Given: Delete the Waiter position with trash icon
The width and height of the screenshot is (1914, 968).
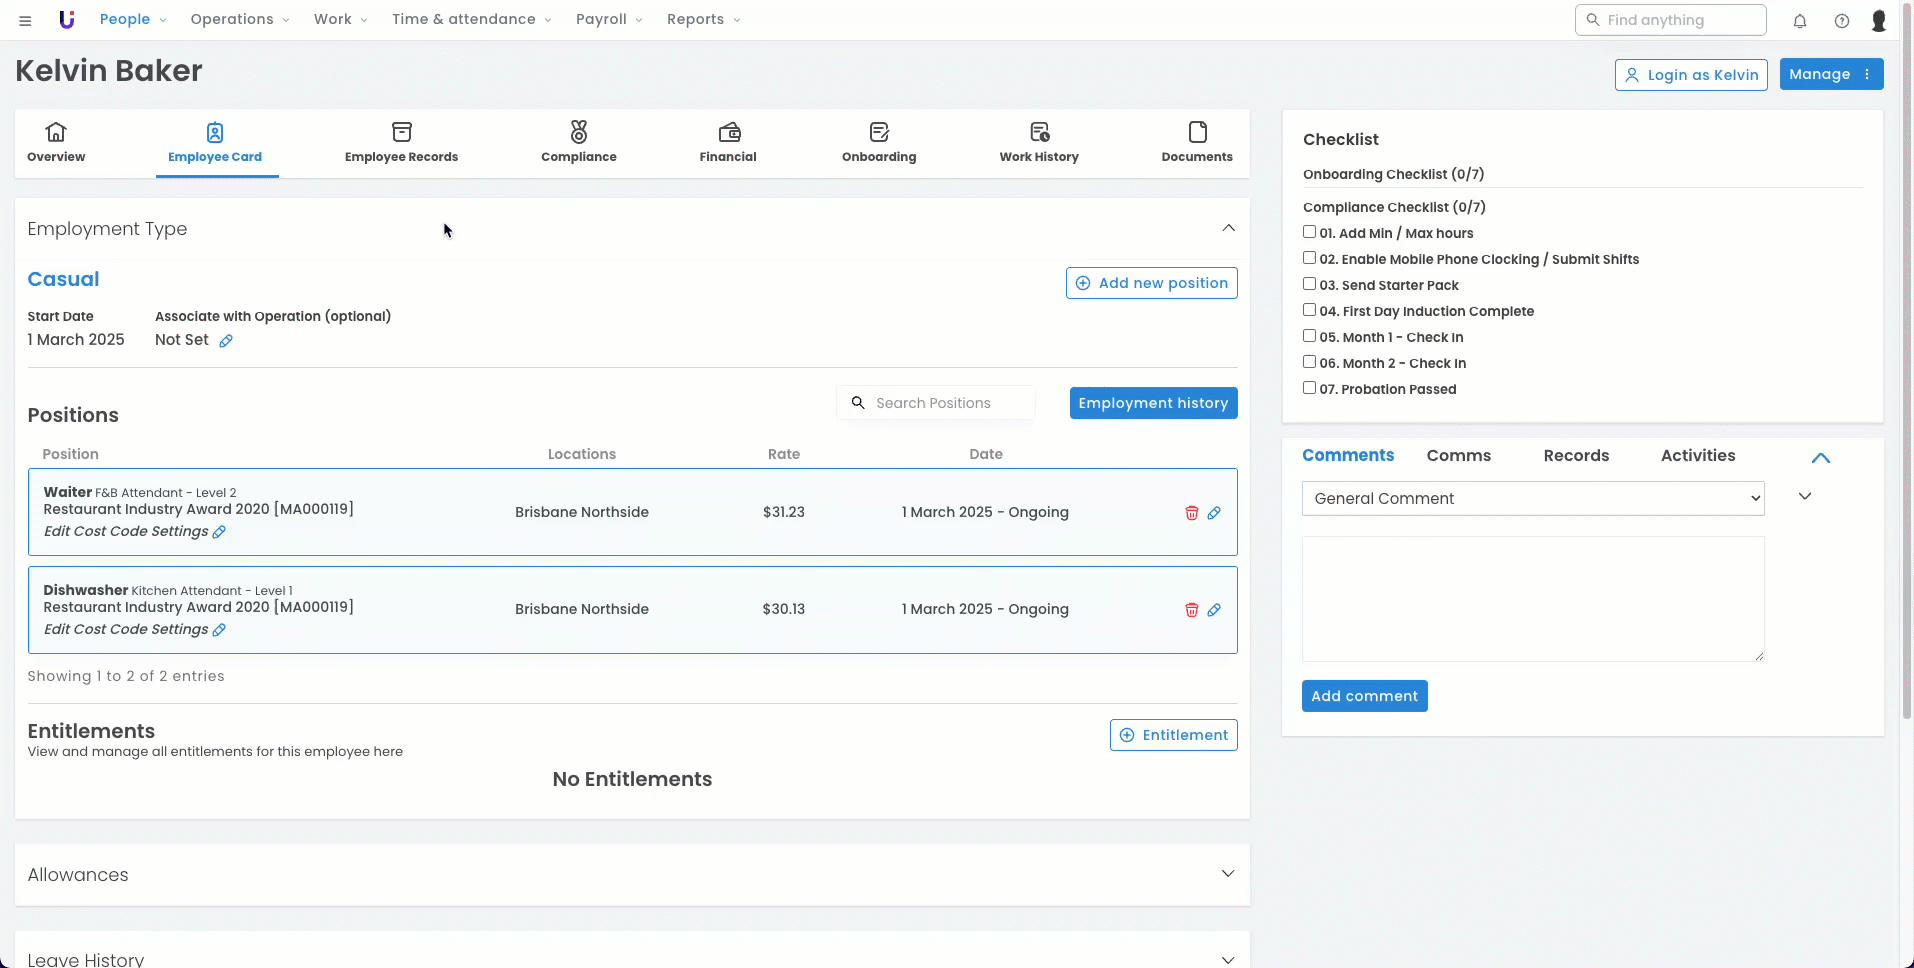Looking at the screenshot, I should (x=1191, y=513).
